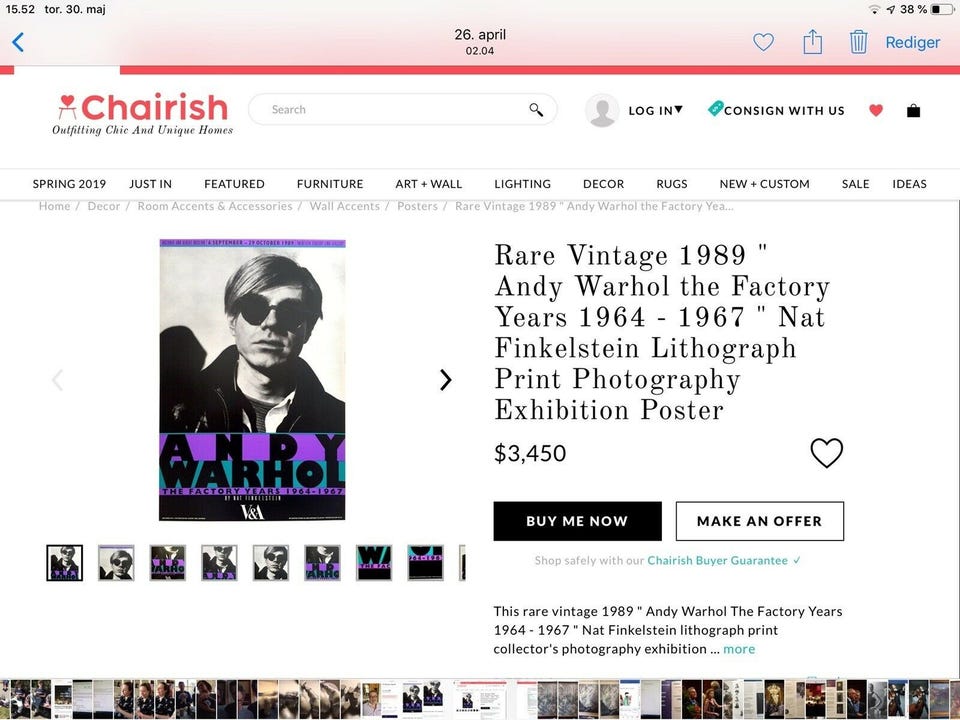Open the shopping bag cart
The image size is (960, 720).
click(913, 111)
